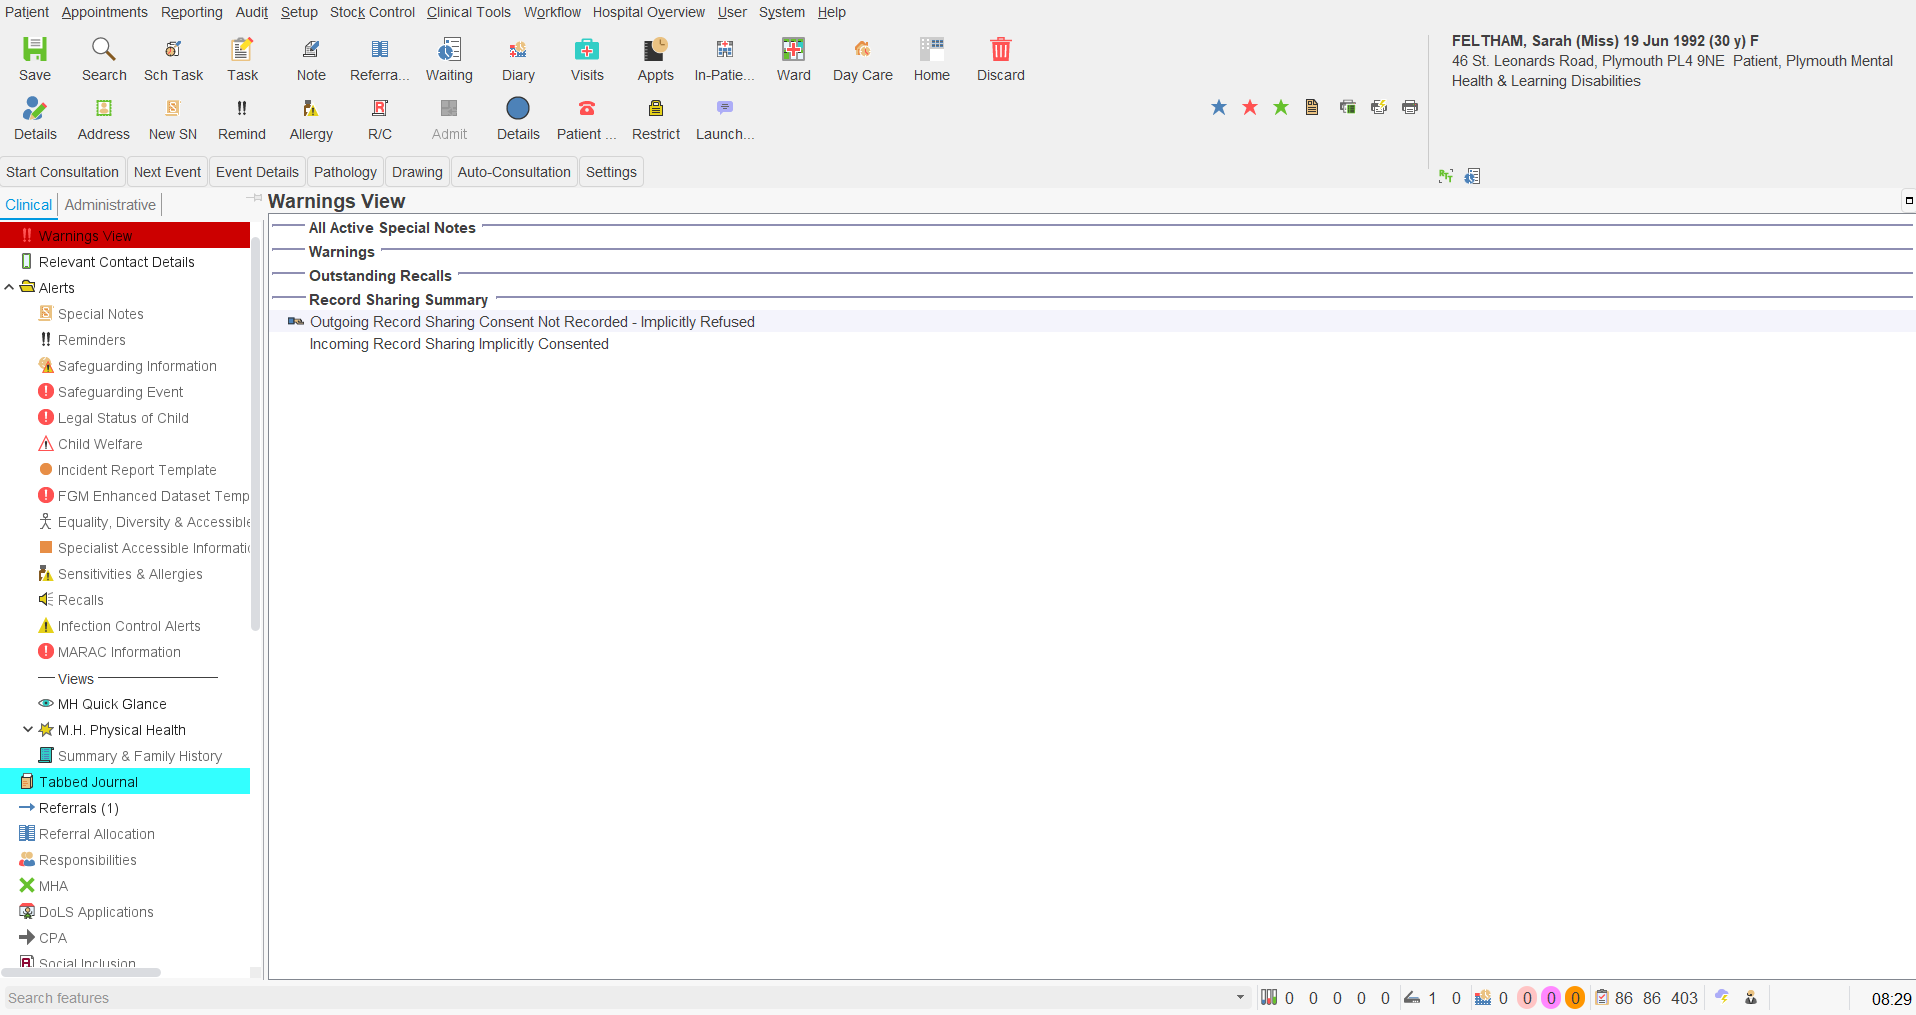This screenshot has height=1015, width=1916.
Task: Click the Auto-Consultation button
Action: (514, 172)
